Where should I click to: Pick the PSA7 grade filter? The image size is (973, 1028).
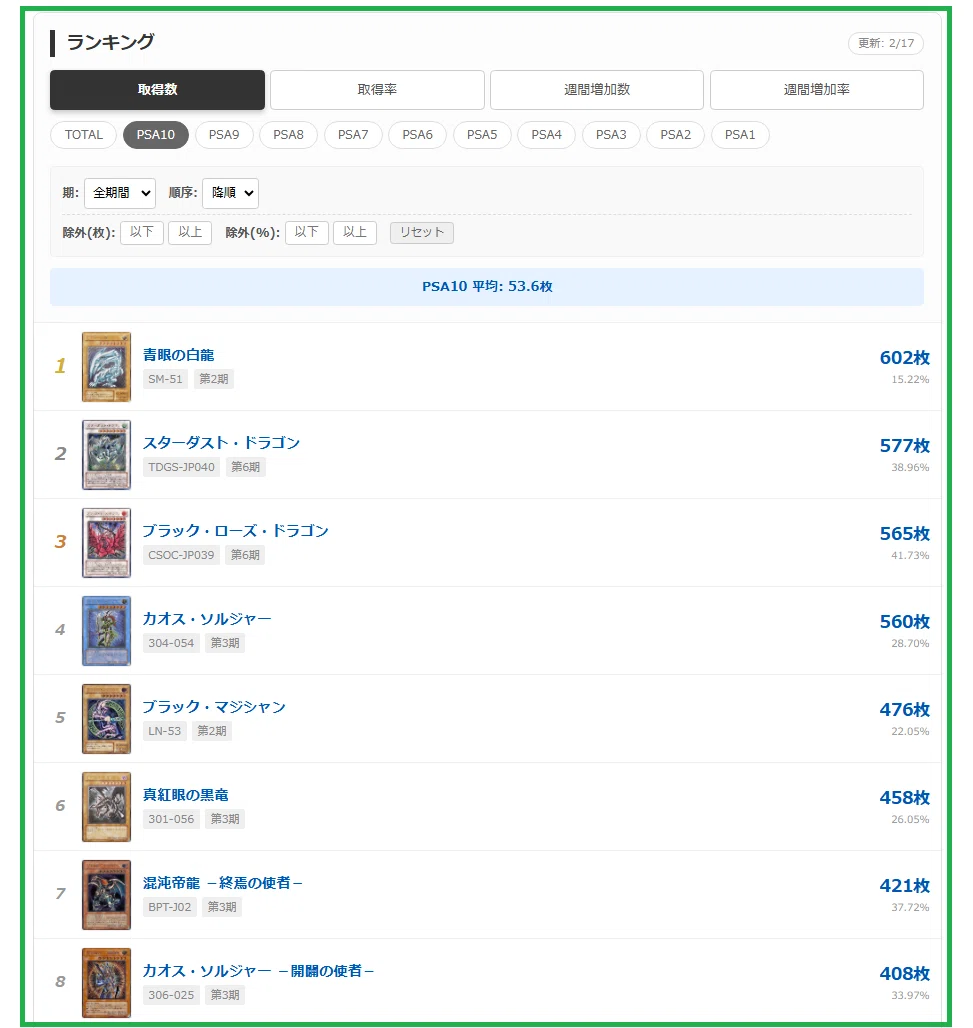click(x=353, y=135)
